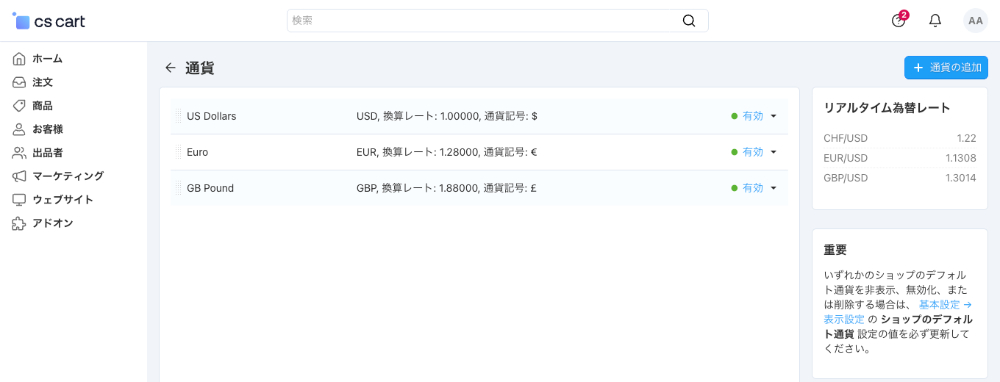Click the CHF/USD rate row
Image resolution: width=1000 pixels, height=382 pixels.
click(x=899, y=138)
